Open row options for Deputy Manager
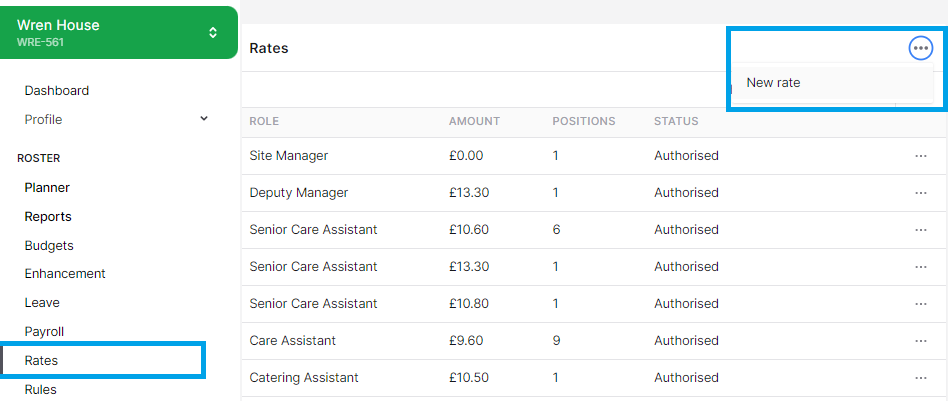 [920, 193]
